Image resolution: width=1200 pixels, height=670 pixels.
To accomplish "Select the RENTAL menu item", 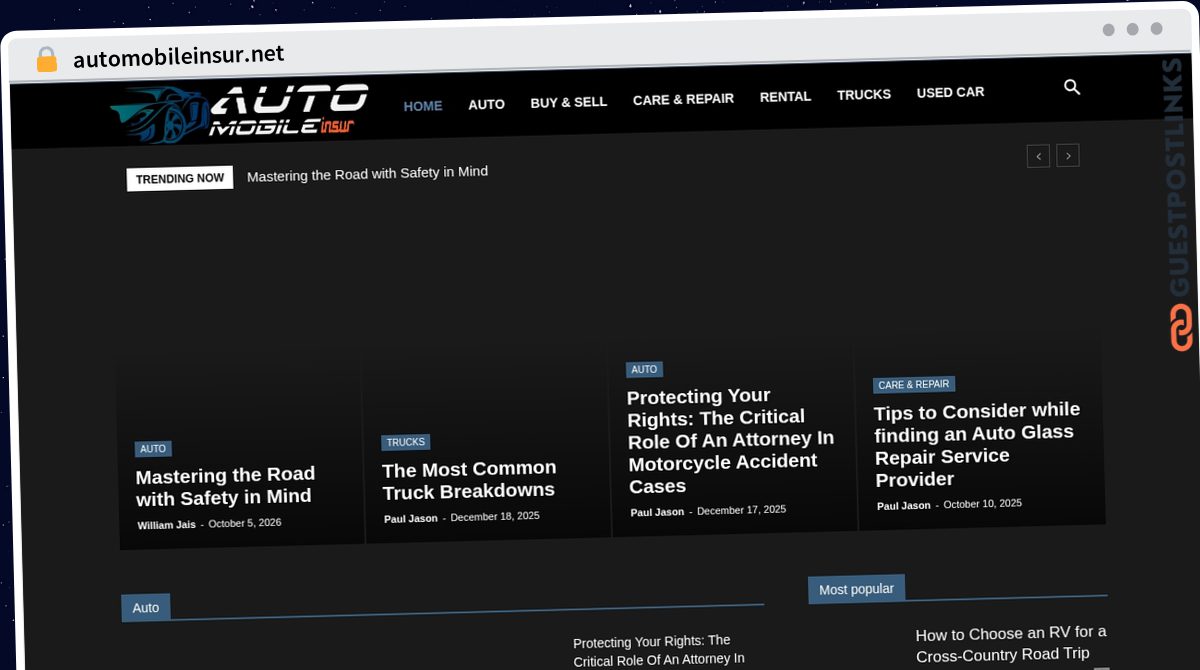I will pyautogui.click(x=785, y=97).
